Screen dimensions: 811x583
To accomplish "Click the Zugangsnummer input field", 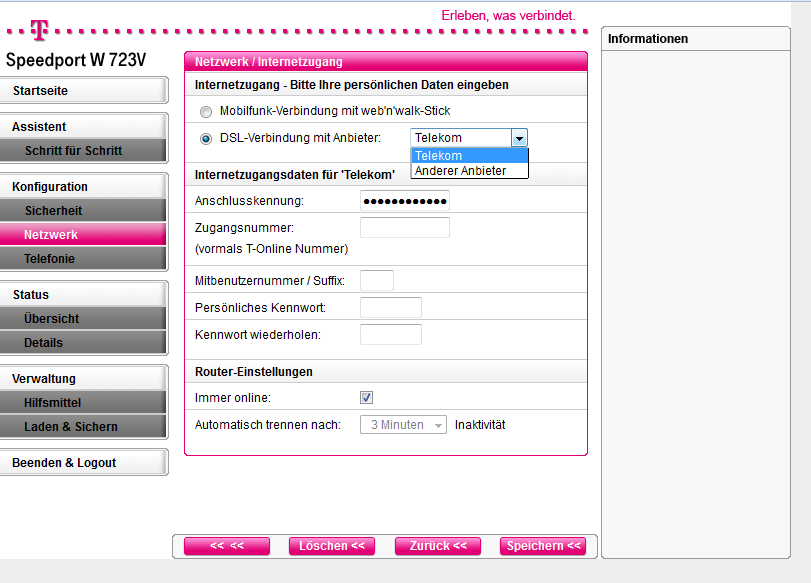I will tap(405, 228).
